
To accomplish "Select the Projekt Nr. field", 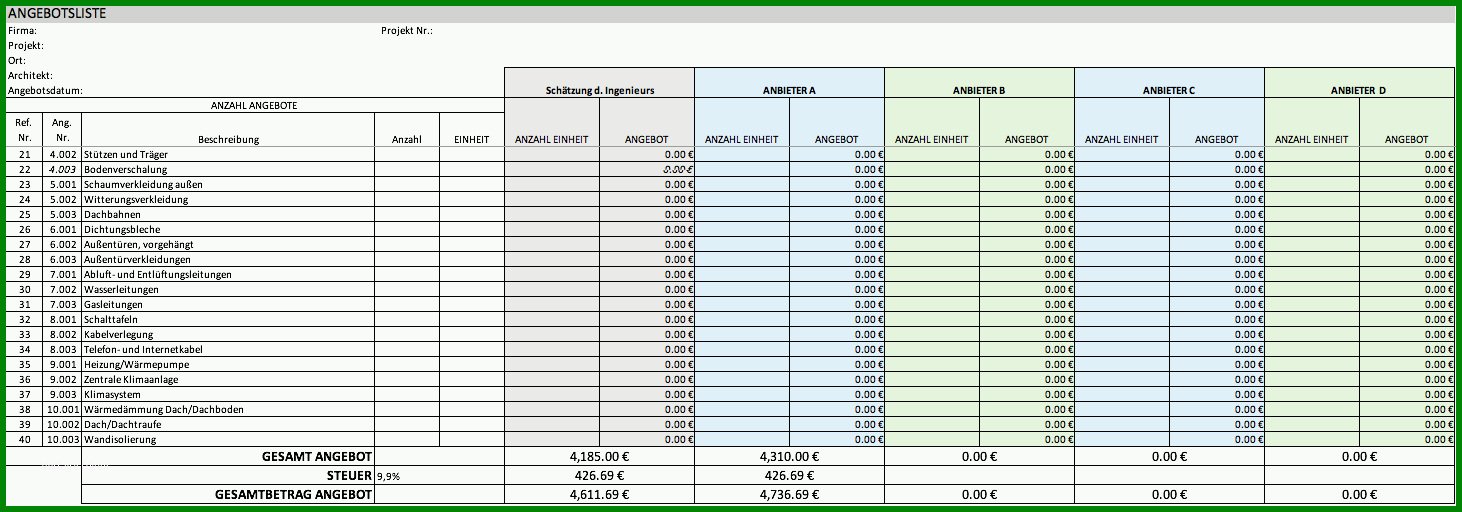I will pos(407,31).
